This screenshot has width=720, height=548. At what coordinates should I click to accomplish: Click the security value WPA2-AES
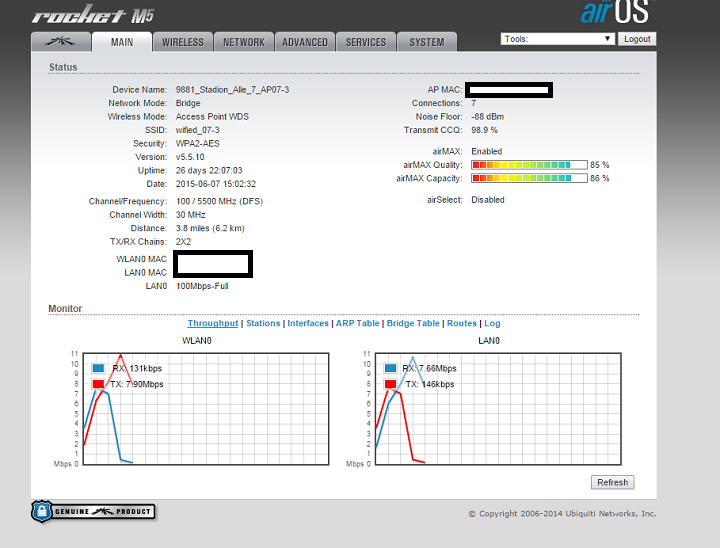pyautogui.click(x=197, y=143)
